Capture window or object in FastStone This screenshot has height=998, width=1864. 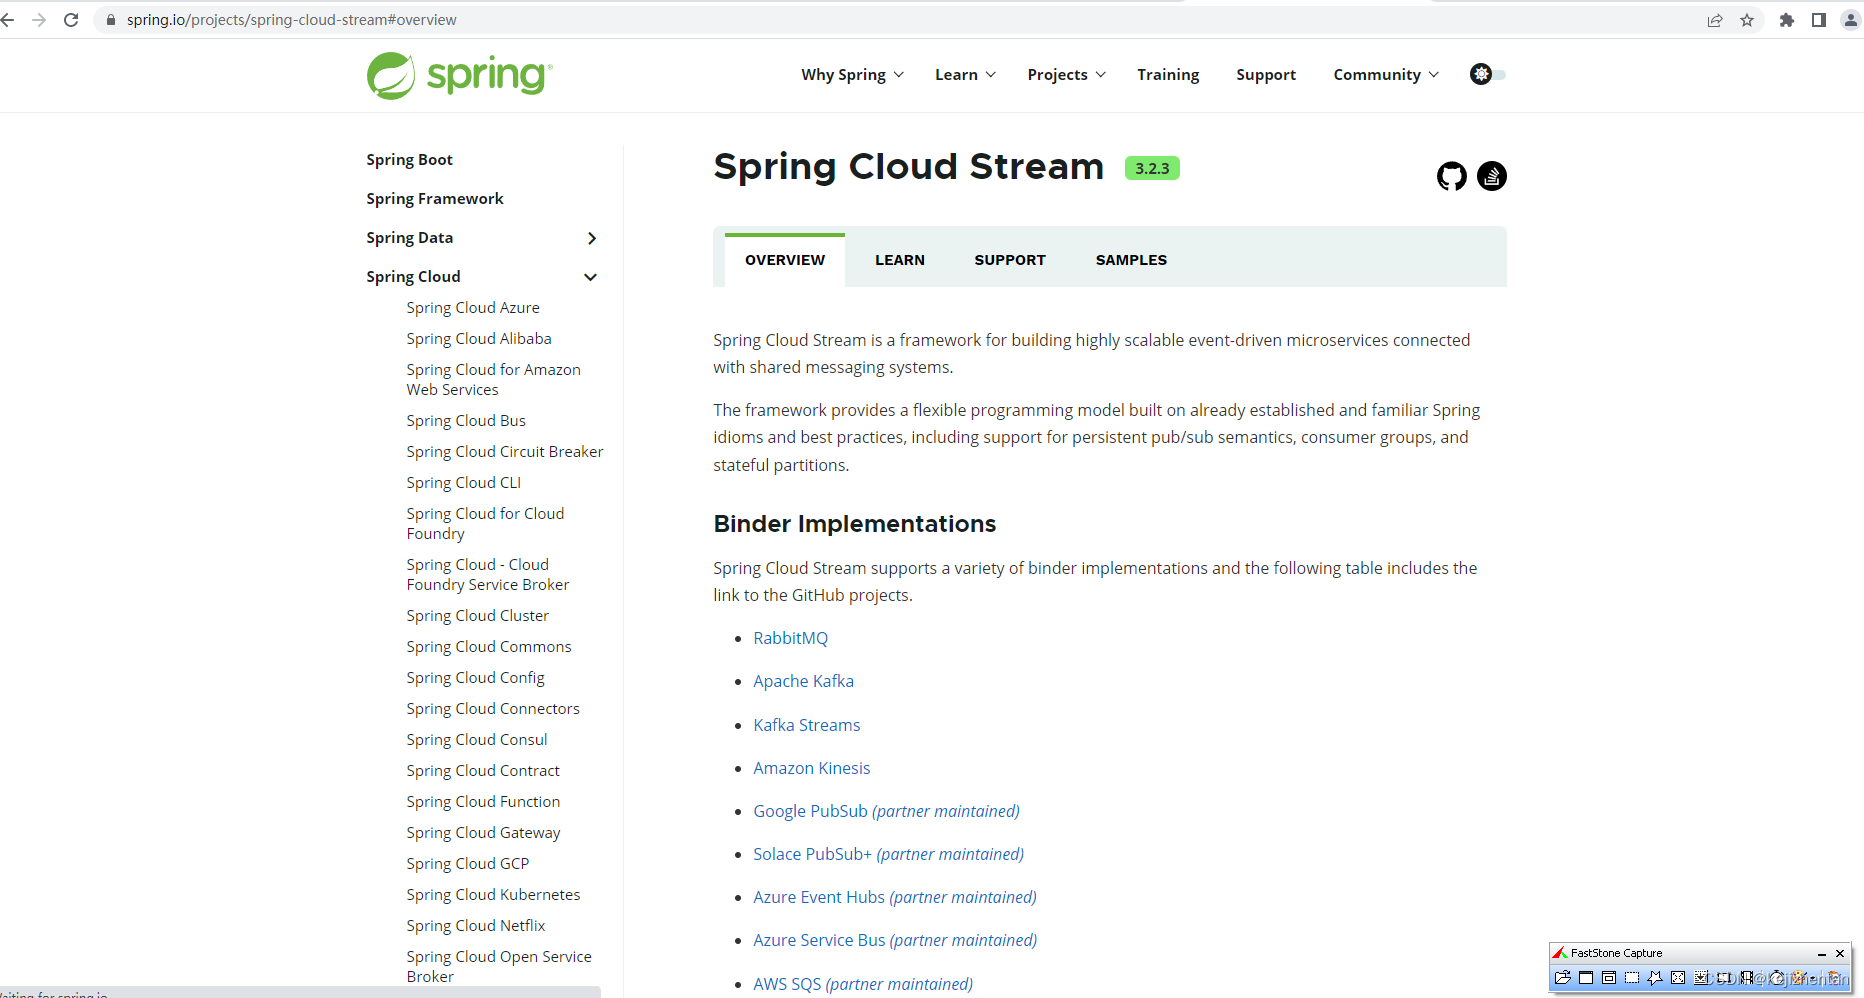[1609, 978]
